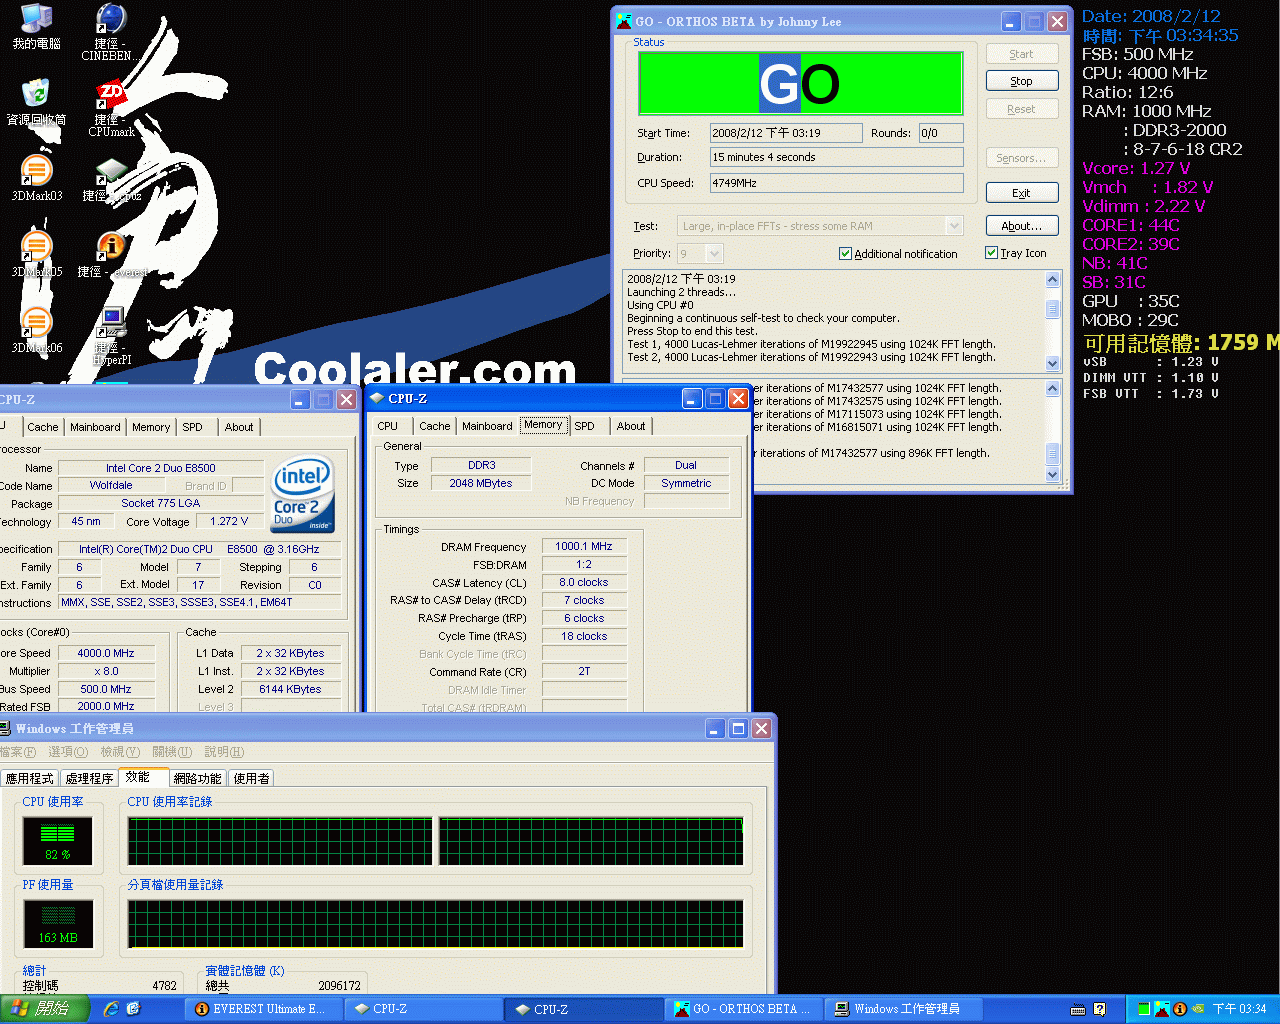Toggle Additional notification checkbox
Image resolution: width=1280 pixels, height=1024 pixels.
coord(845,254)
